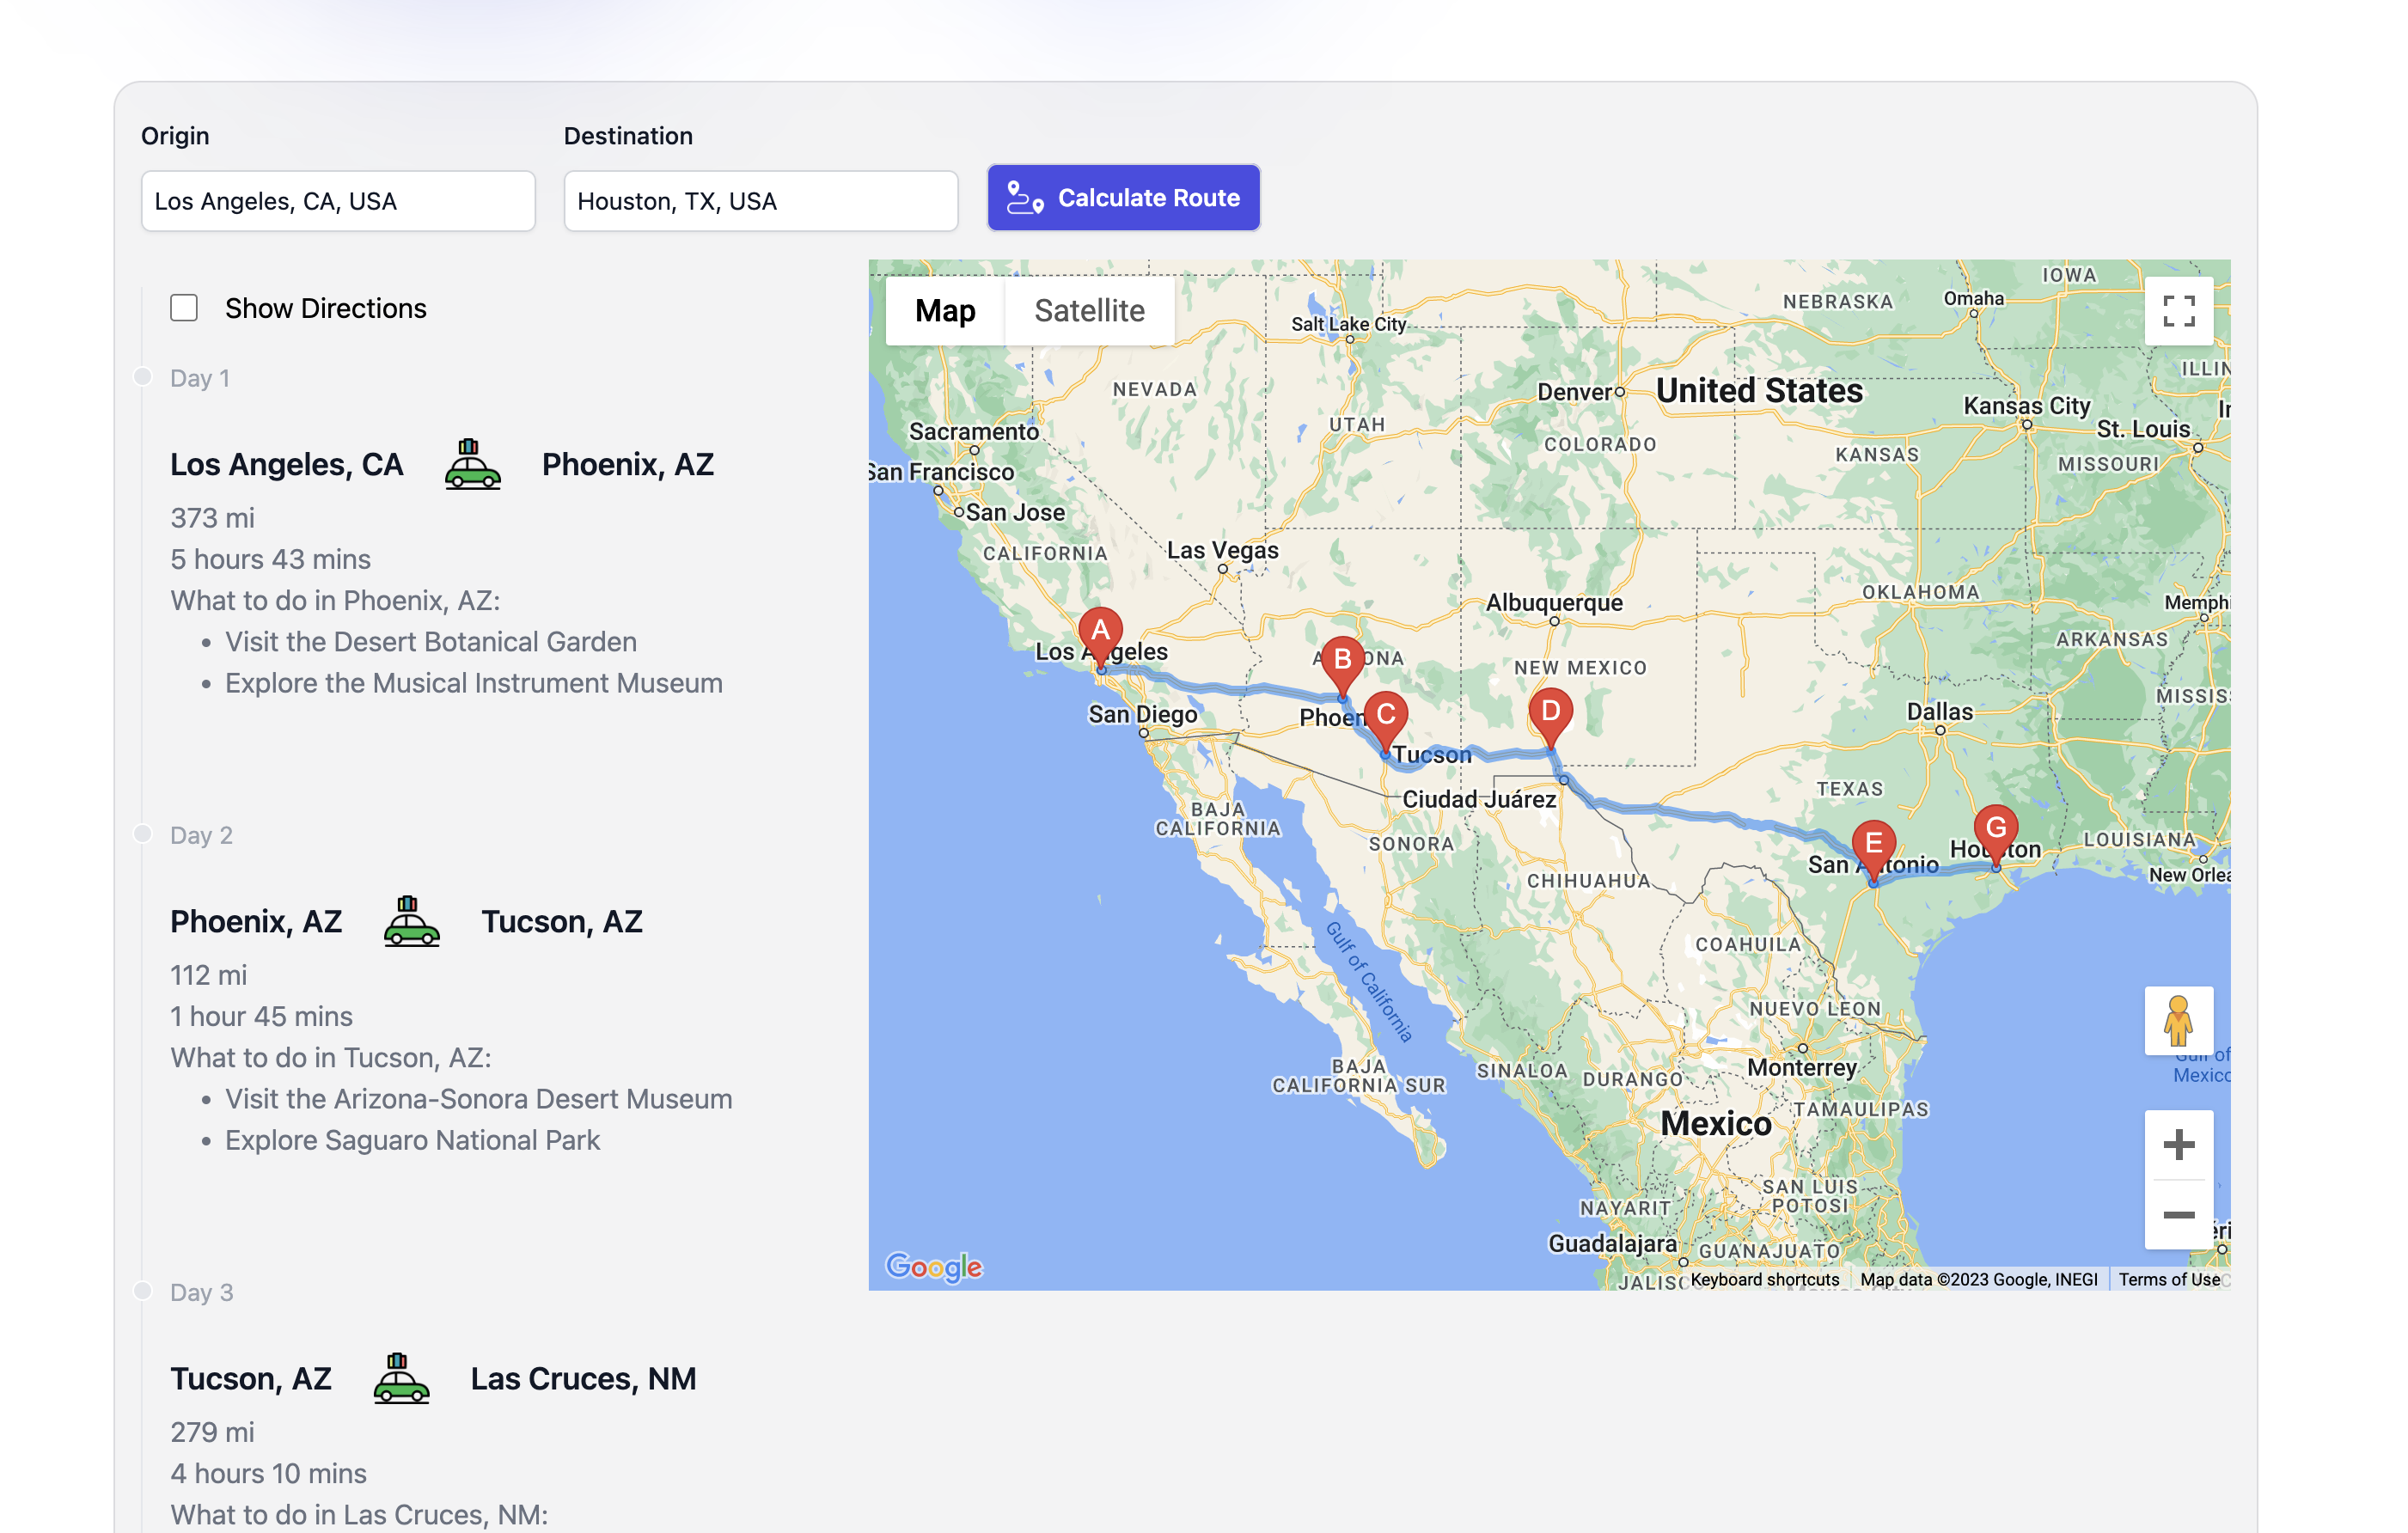This screenshot has width=2408, height=1533.
Task: Zoom in on the map
Action: click(2178, 1145)
